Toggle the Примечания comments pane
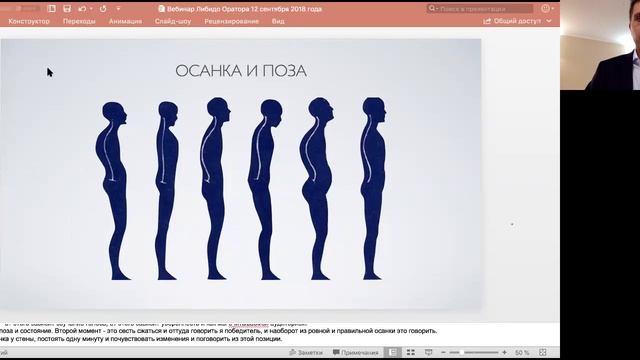Viewport: 640px width, 360px height. 356,352
